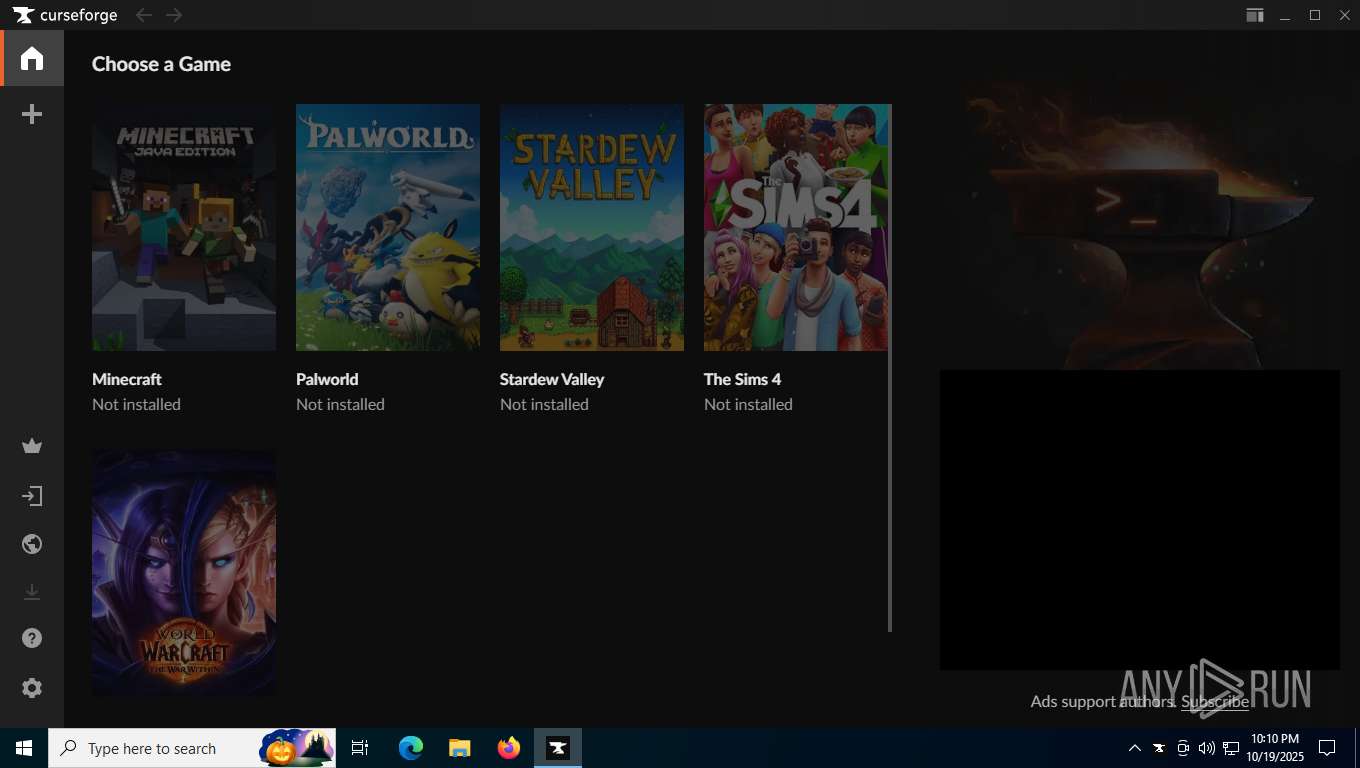1360x768 pixels.
Task: Click the Stardew Valley title text
Action: [x=552, y=379]
